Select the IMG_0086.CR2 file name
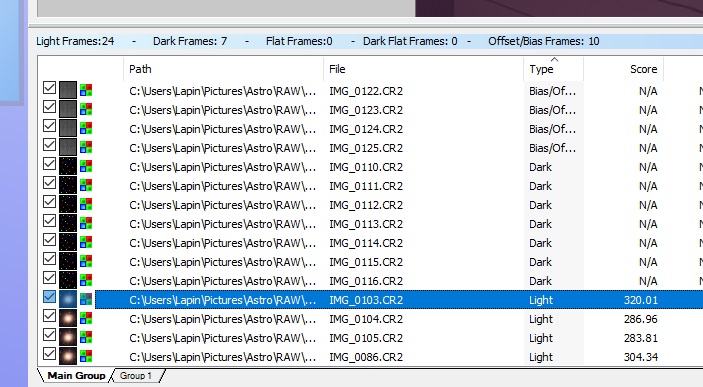703x387 pixels. click(366, 357)
